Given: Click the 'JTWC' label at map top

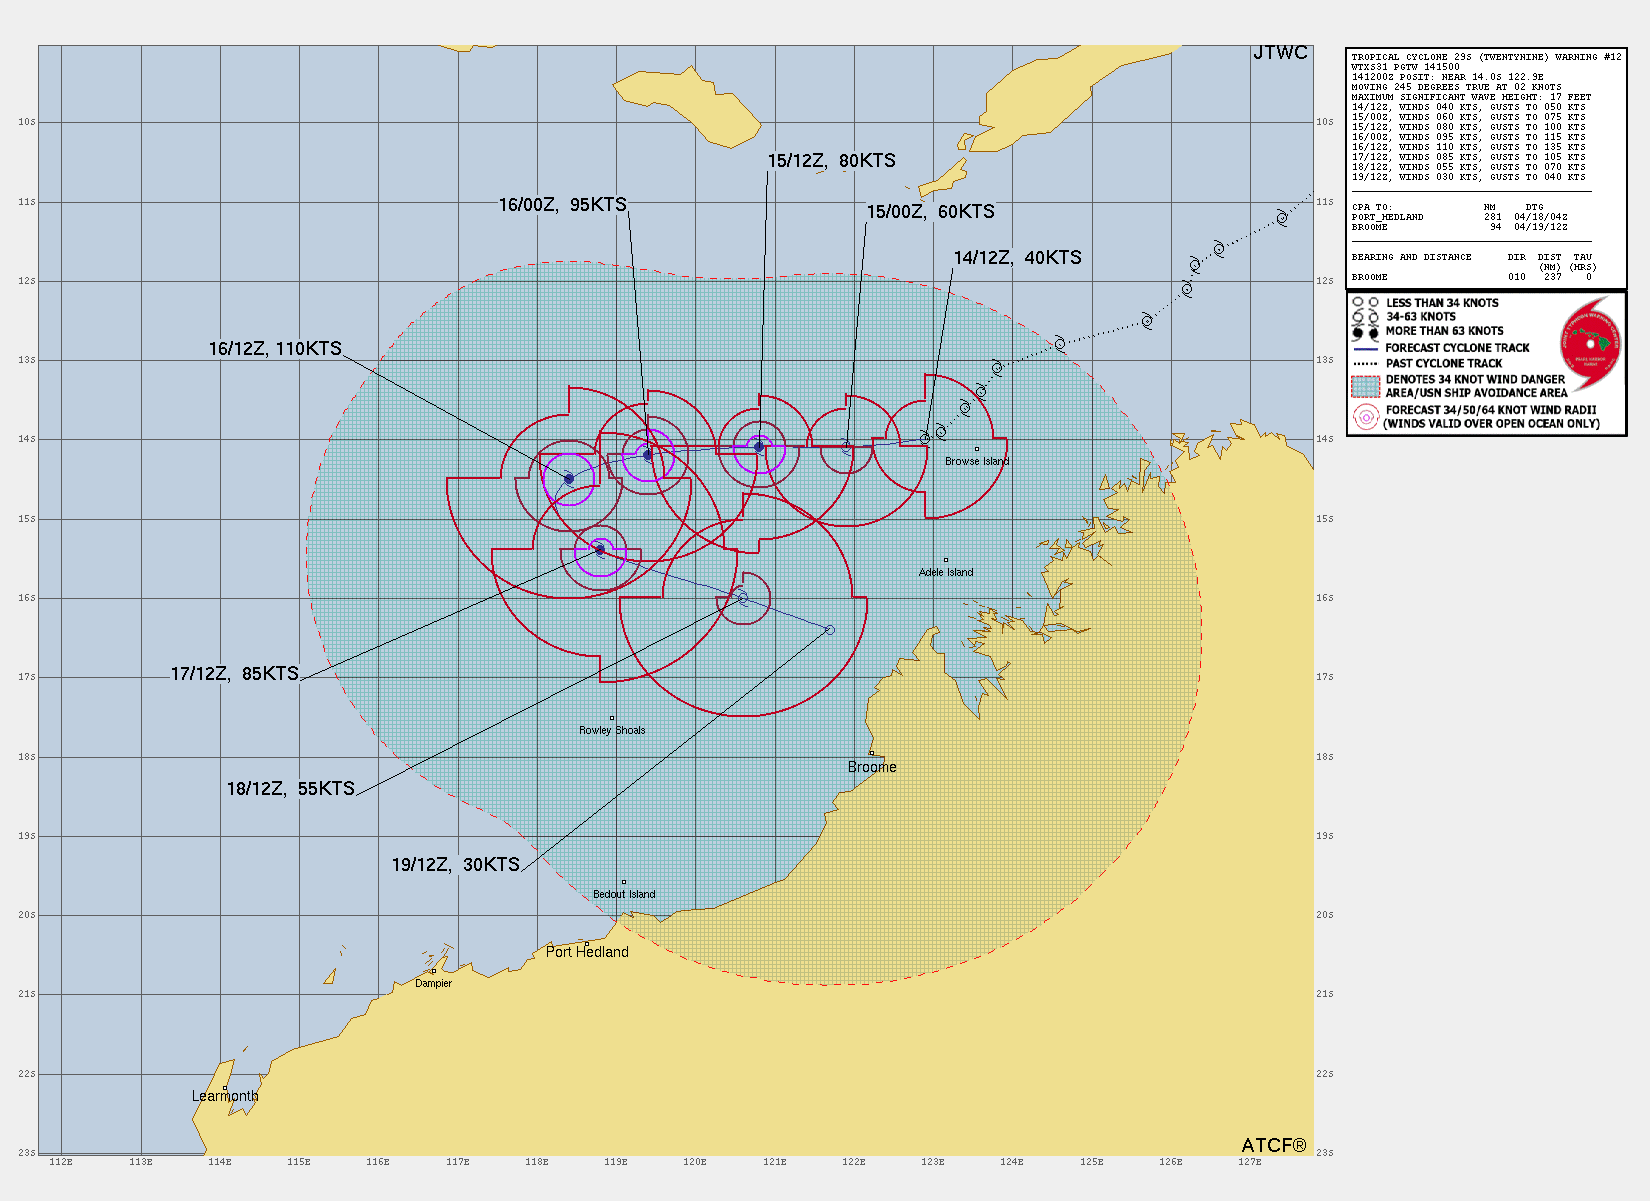Looking at the screenshot, I should click(x=1280, y=53).
